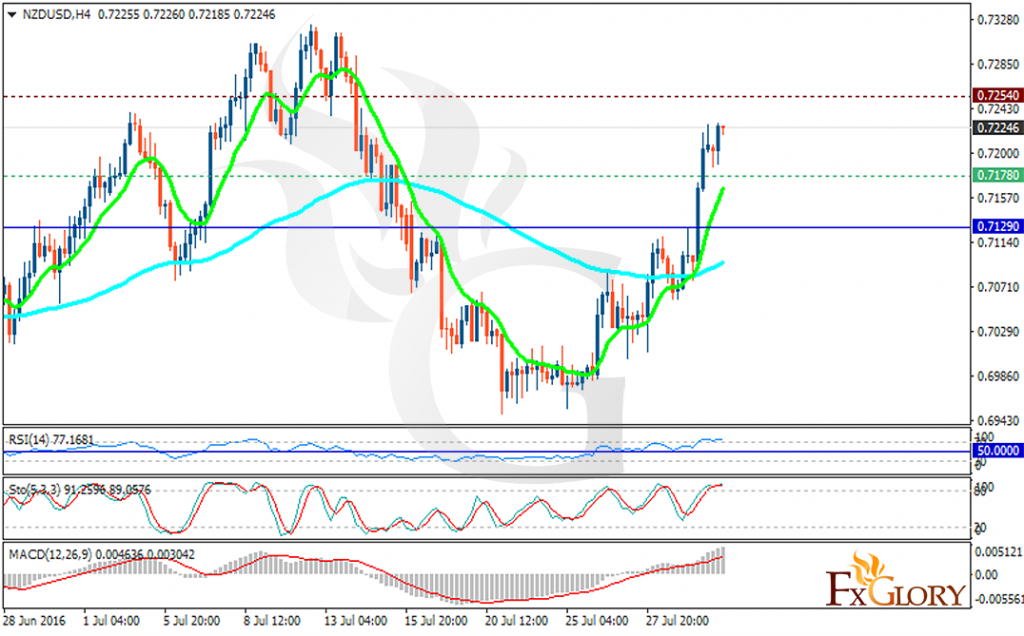This screenshot has width=1024, height=636.
Task: Click the 8 Jul 12:00 time label
Action: tap(272, 620)
